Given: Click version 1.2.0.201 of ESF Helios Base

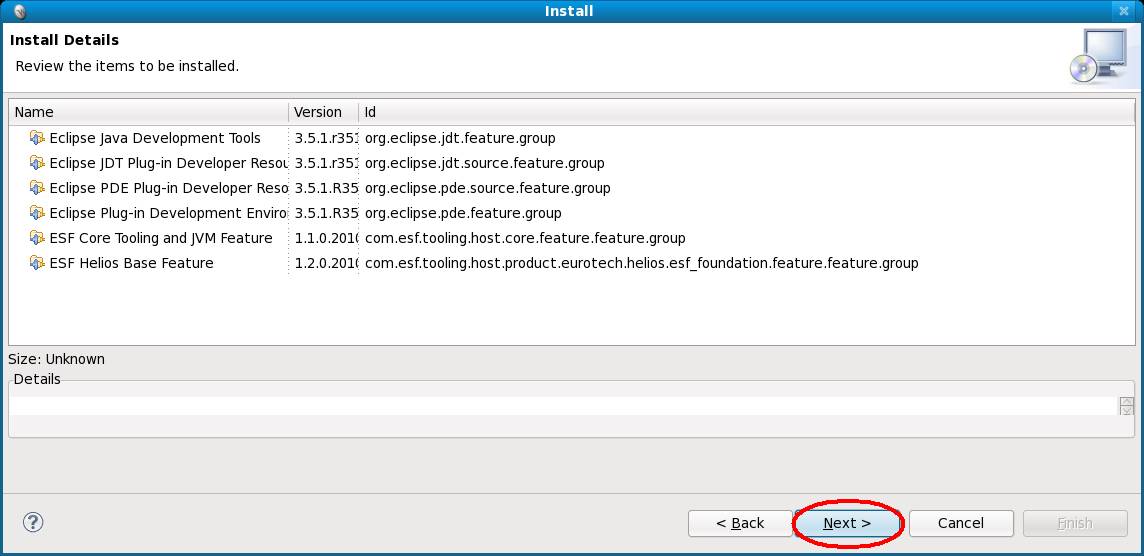Looking at the screenshot, I should [x=326, y=263].
